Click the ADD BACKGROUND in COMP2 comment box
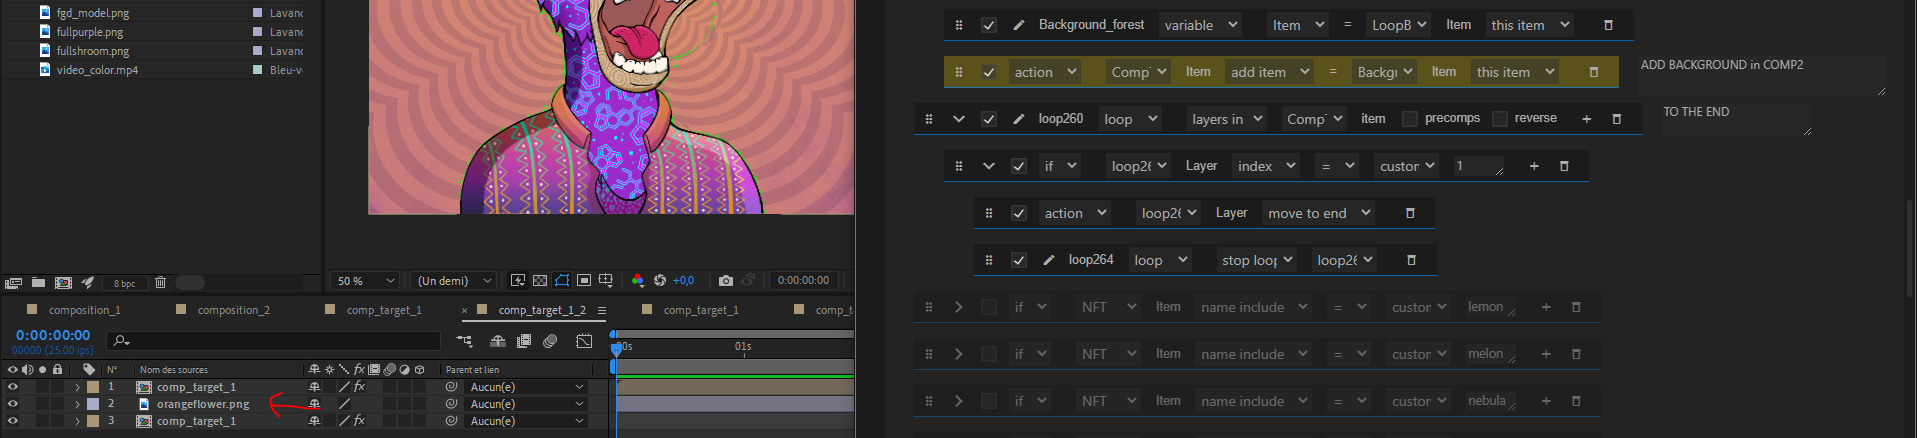This screenshot has width=1917, height=438. pos(1762,75)
